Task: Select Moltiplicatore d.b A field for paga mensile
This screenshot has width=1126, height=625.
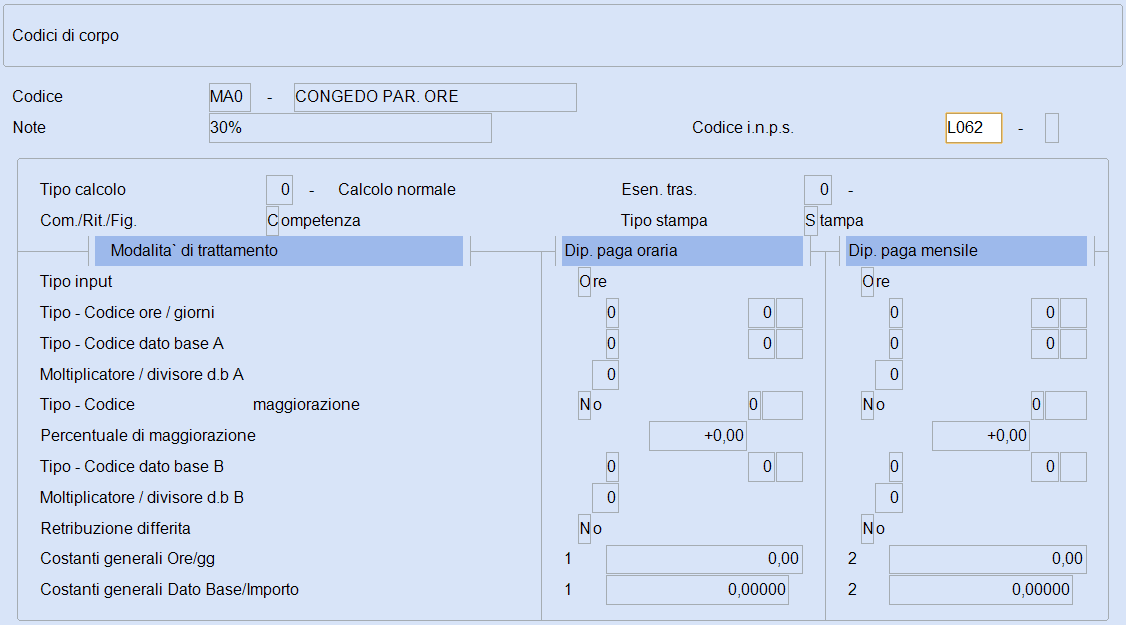Action: click(x=888, y=374)
